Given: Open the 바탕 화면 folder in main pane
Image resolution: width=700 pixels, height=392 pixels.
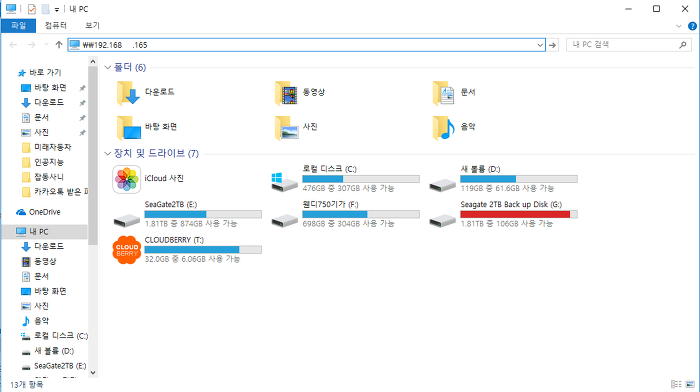Looking at the screenshot, I should [x=147, y=127].
